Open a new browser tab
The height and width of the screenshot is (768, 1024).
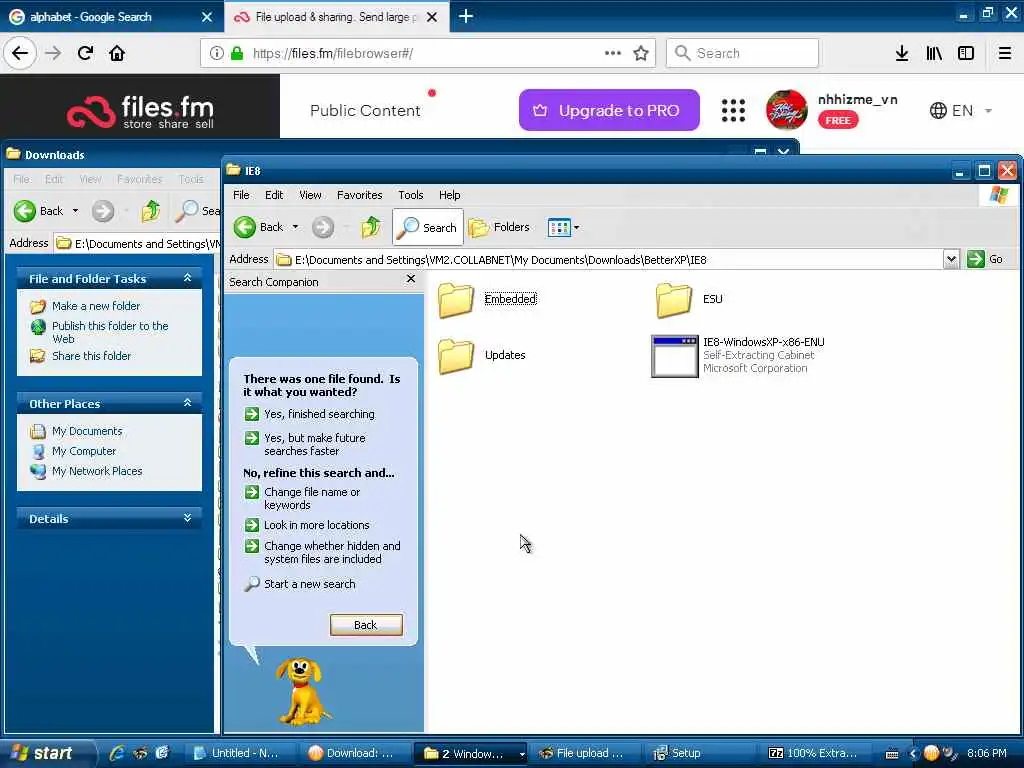point(466,16)
